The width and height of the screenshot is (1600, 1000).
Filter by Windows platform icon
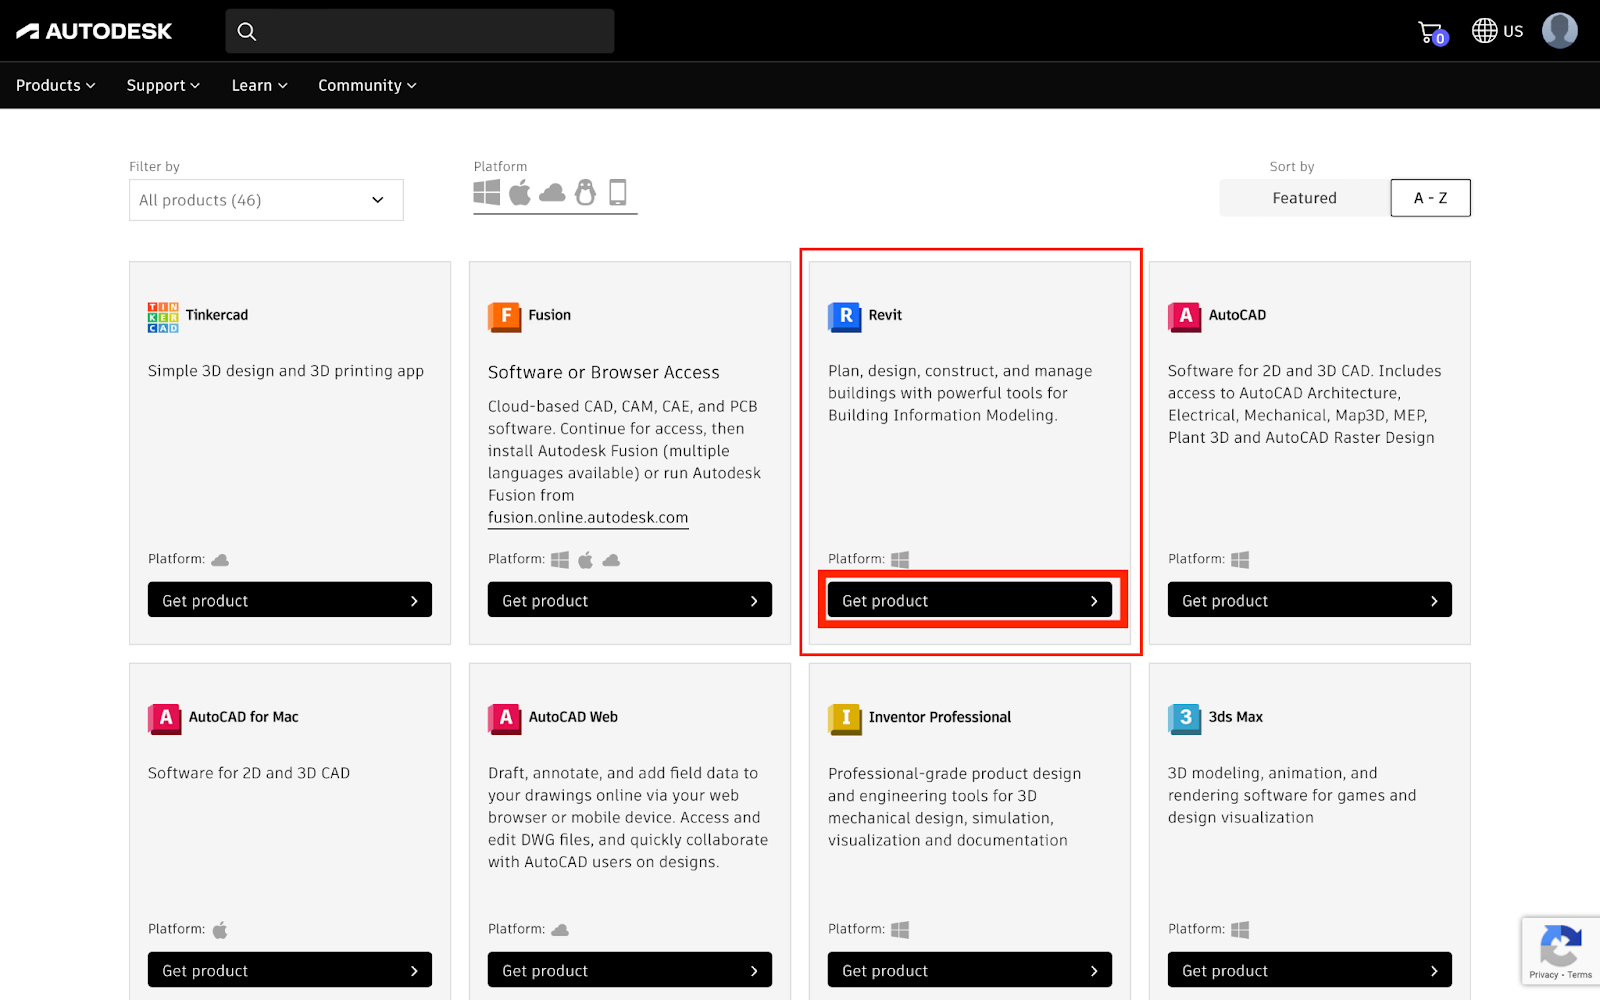(487, 192)
